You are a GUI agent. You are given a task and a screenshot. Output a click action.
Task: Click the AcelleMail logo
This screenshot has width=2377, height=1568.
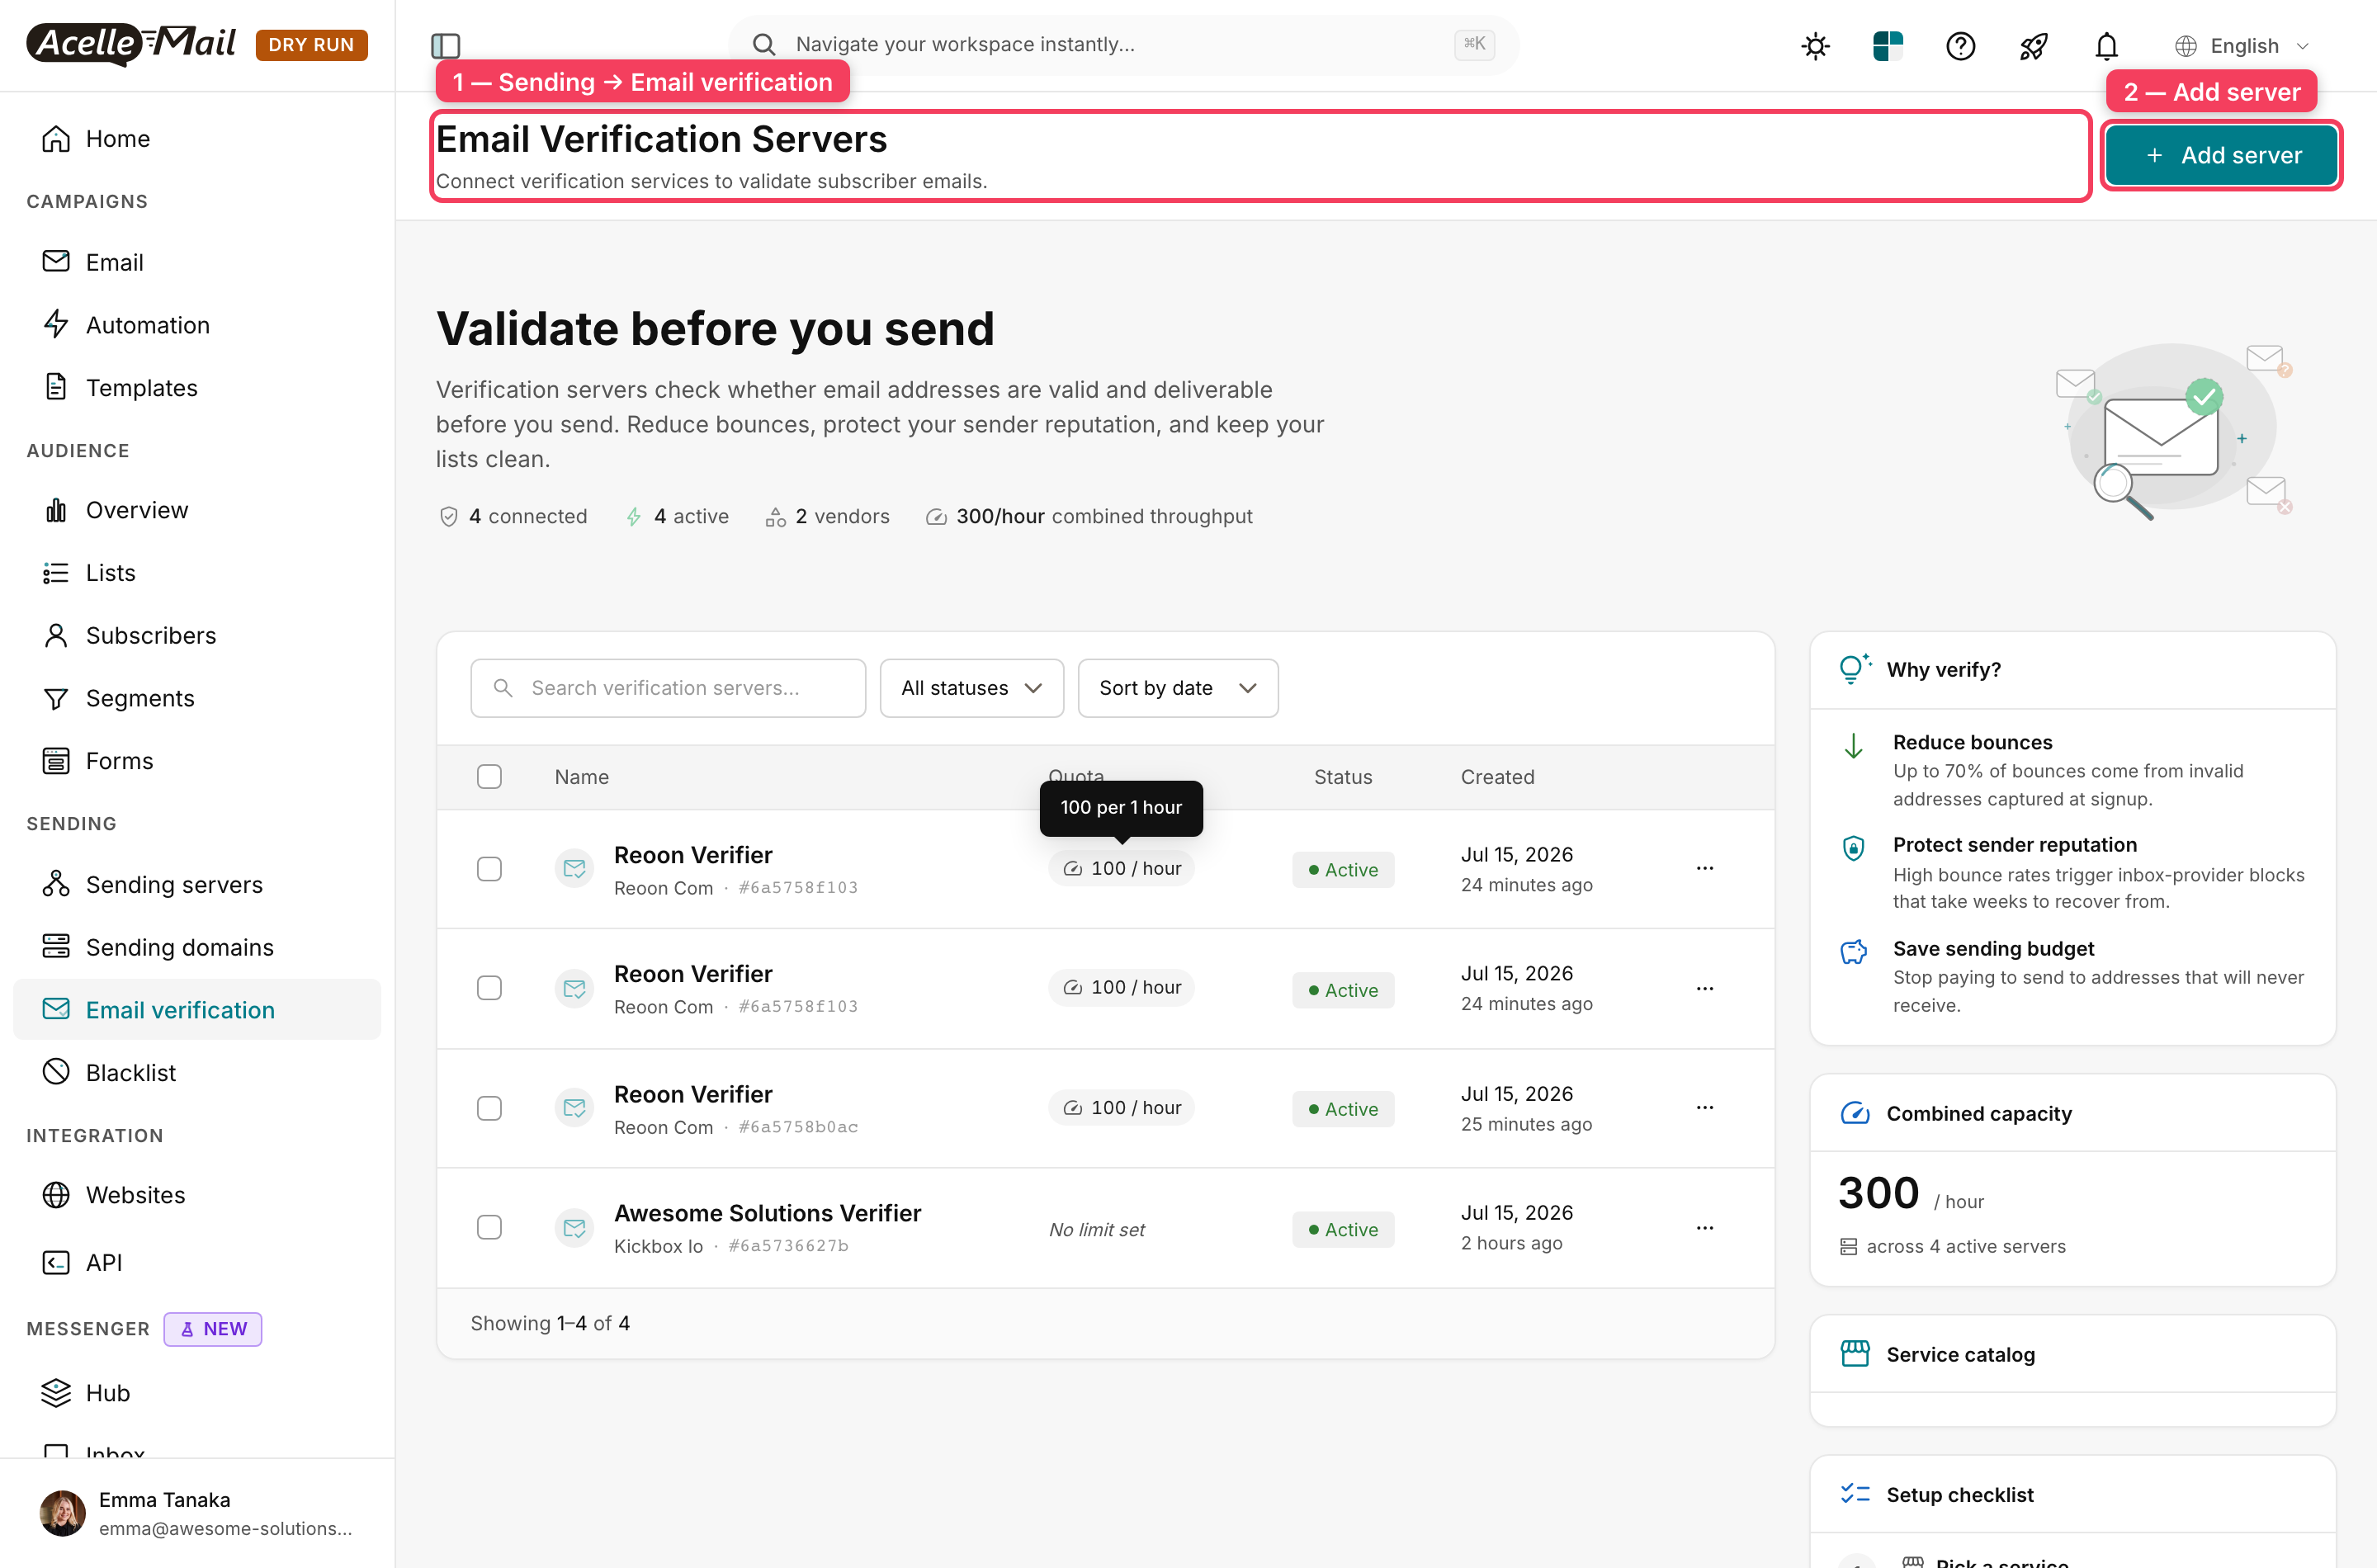pos(131,44)
